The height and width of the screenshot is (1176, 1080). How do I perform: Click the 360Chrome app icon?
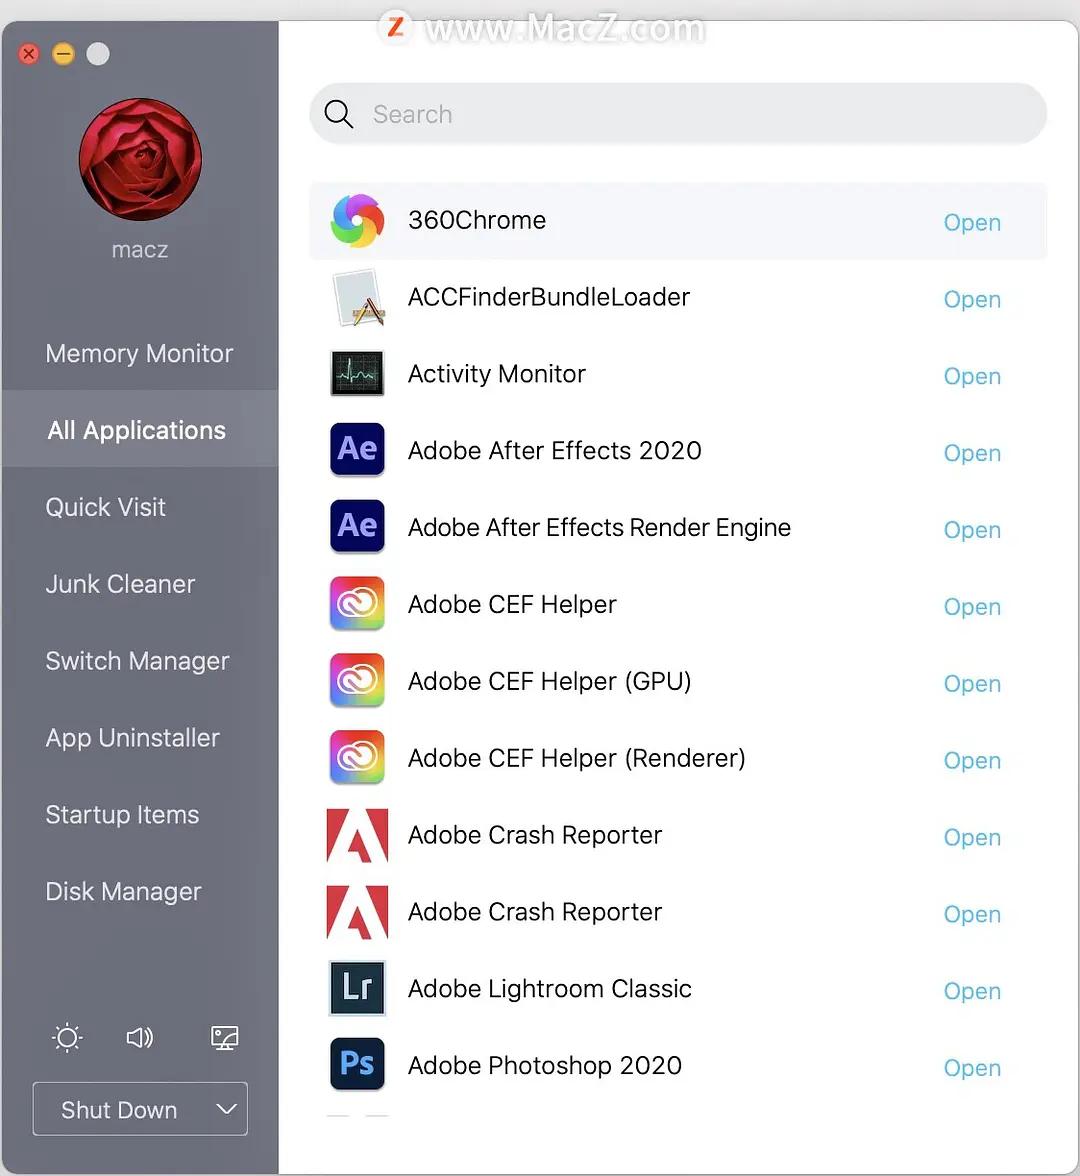click(358, 220)
